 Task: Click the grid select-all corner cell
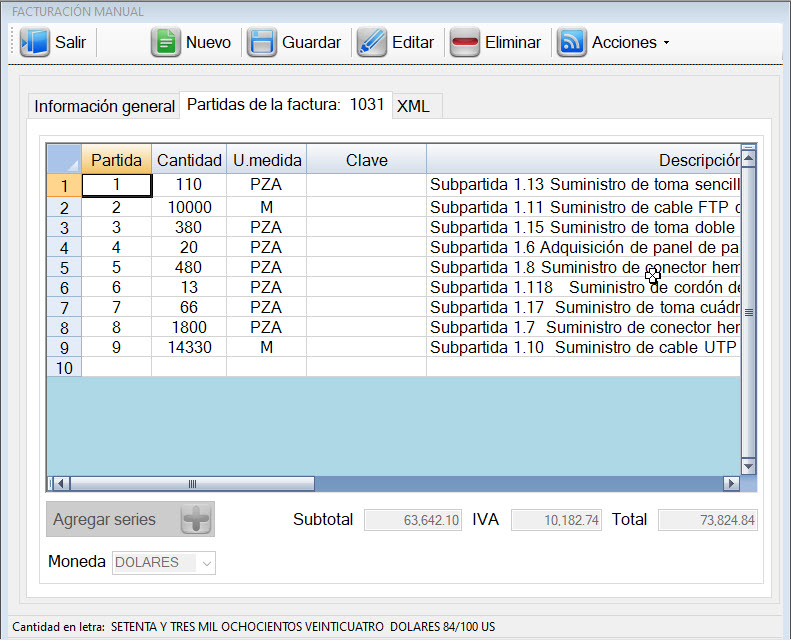tap(64, 159)
